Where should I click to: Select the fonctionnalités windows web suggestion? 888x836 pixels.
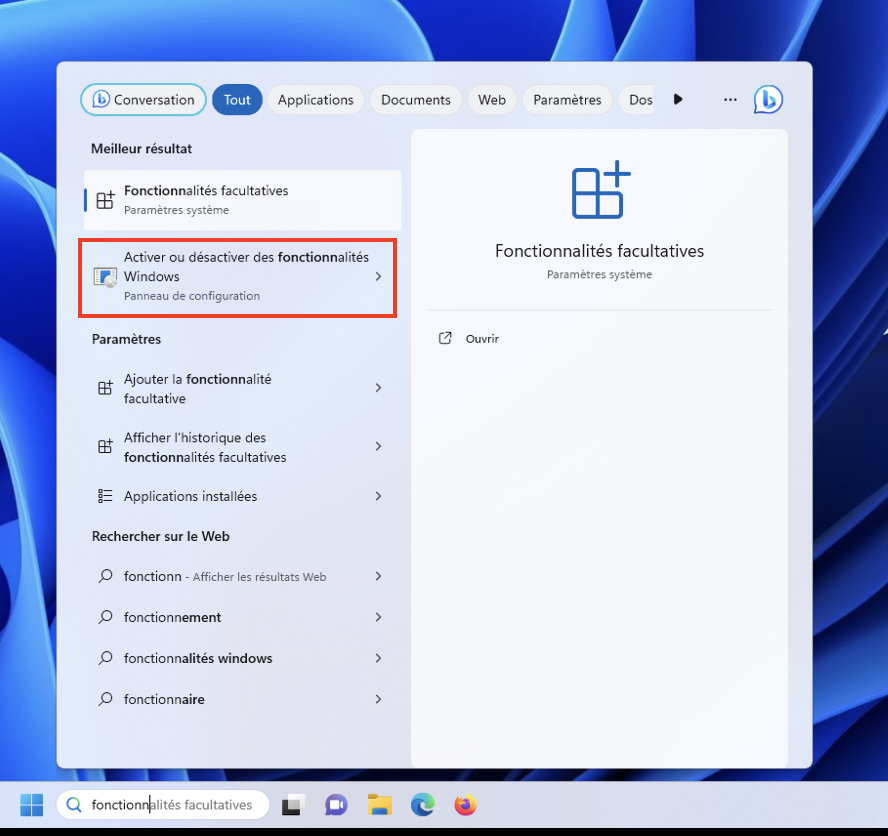coord(242,658)
